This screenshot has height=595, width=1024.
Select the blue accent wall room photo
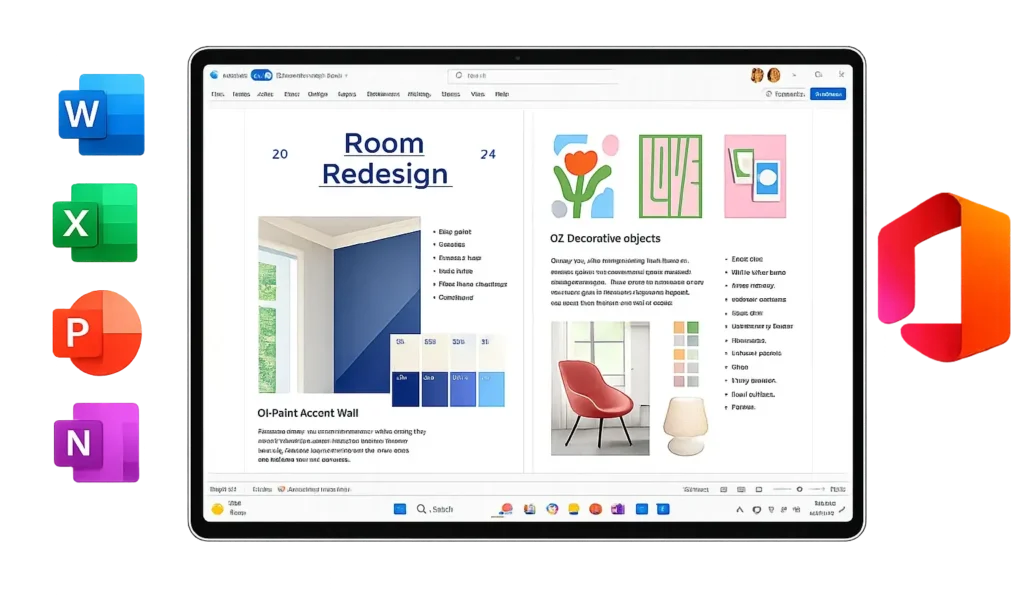339,304
